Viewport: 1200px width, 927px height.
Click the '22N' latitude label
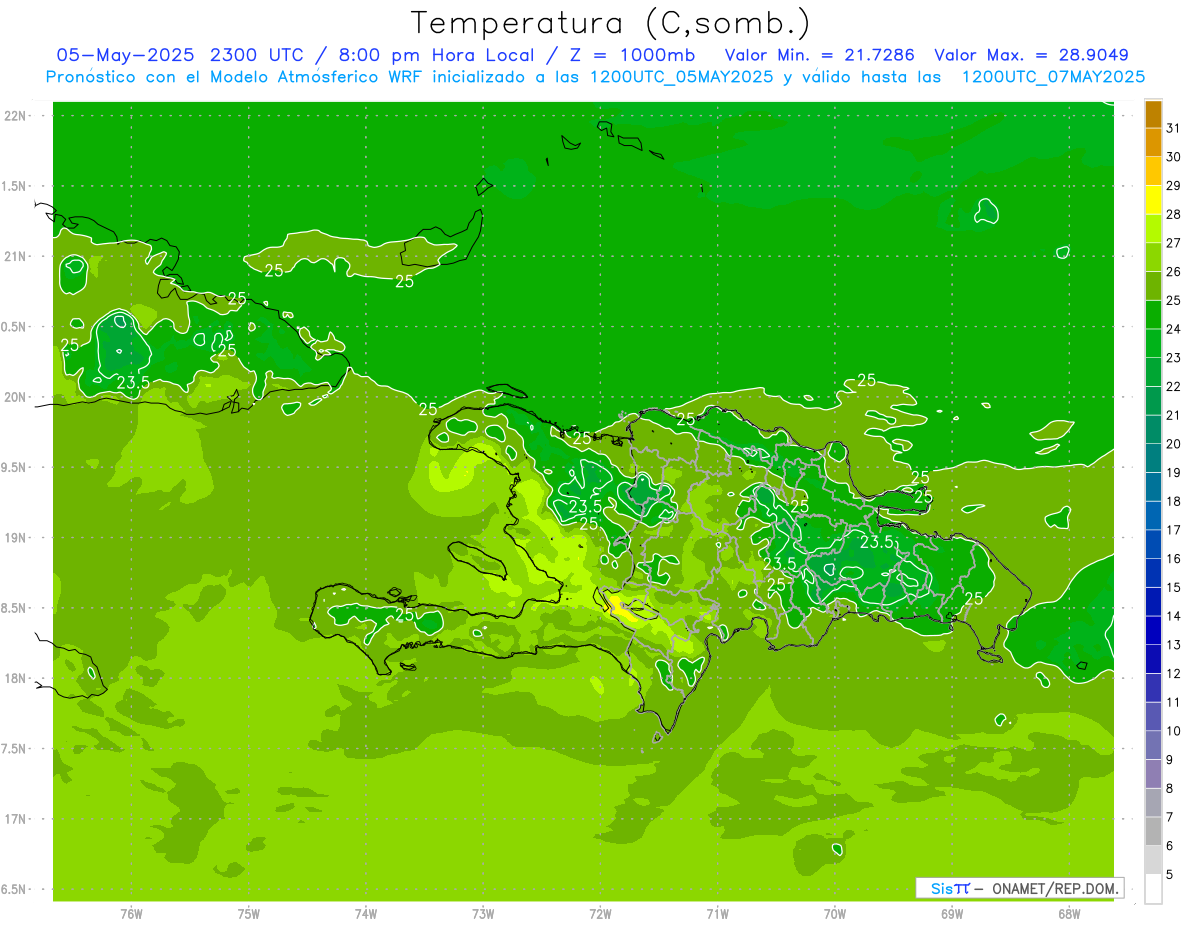[17, 116]
